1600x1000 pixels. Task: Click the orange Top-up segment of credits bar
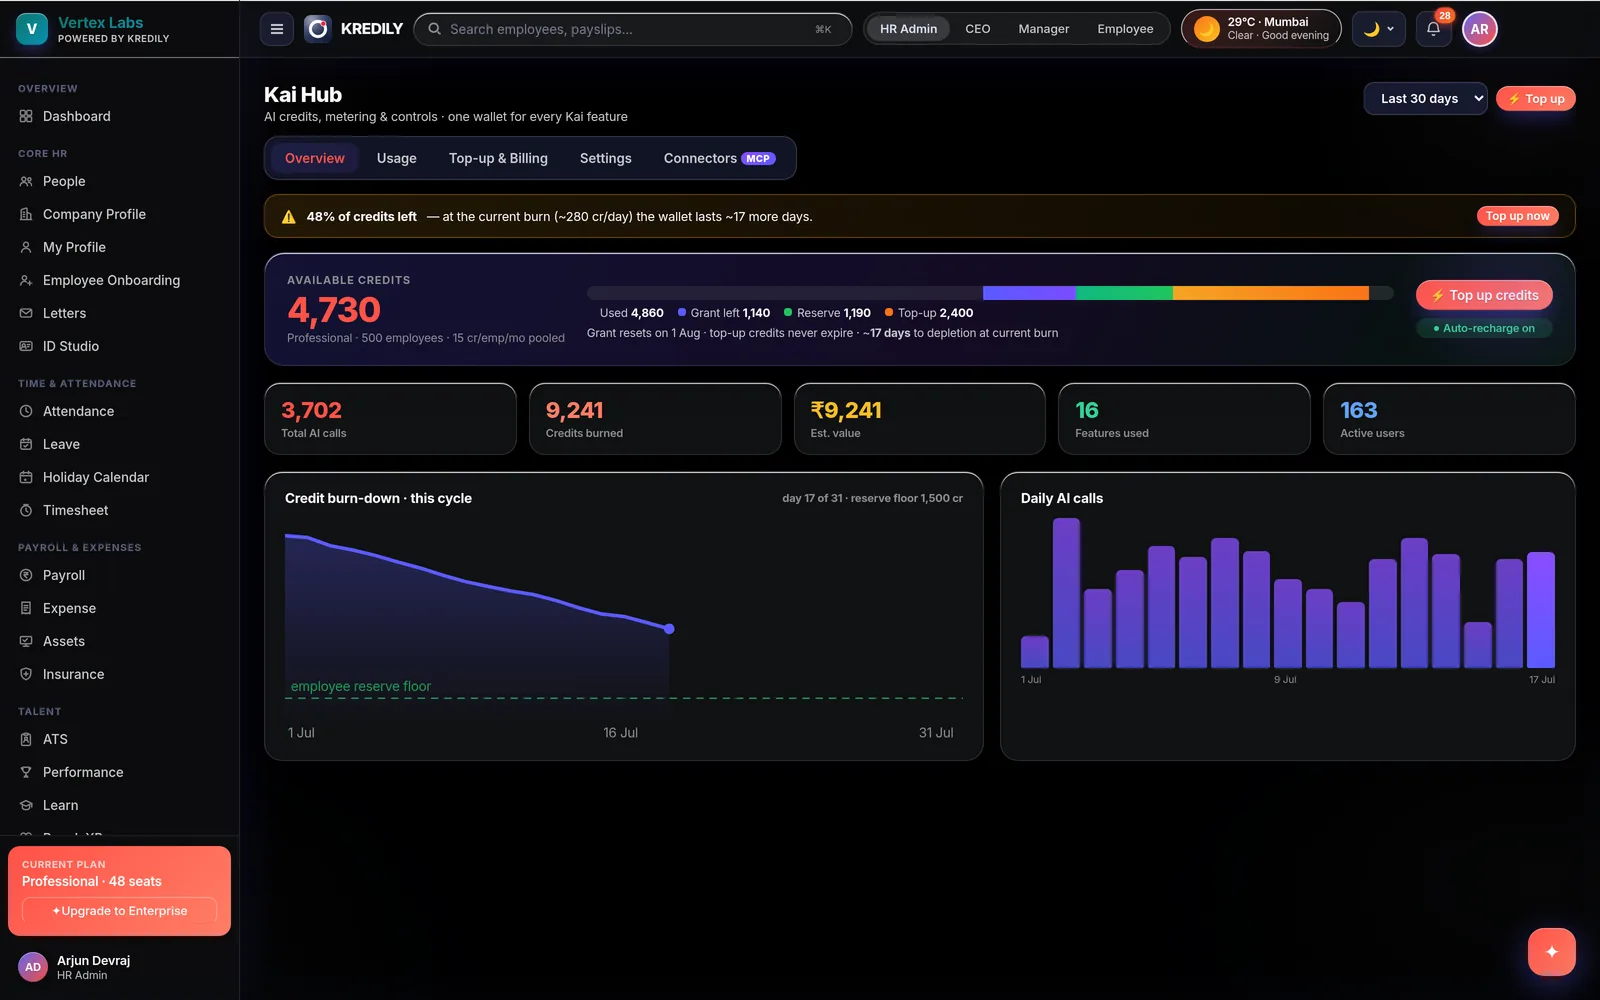point(1270,293)
